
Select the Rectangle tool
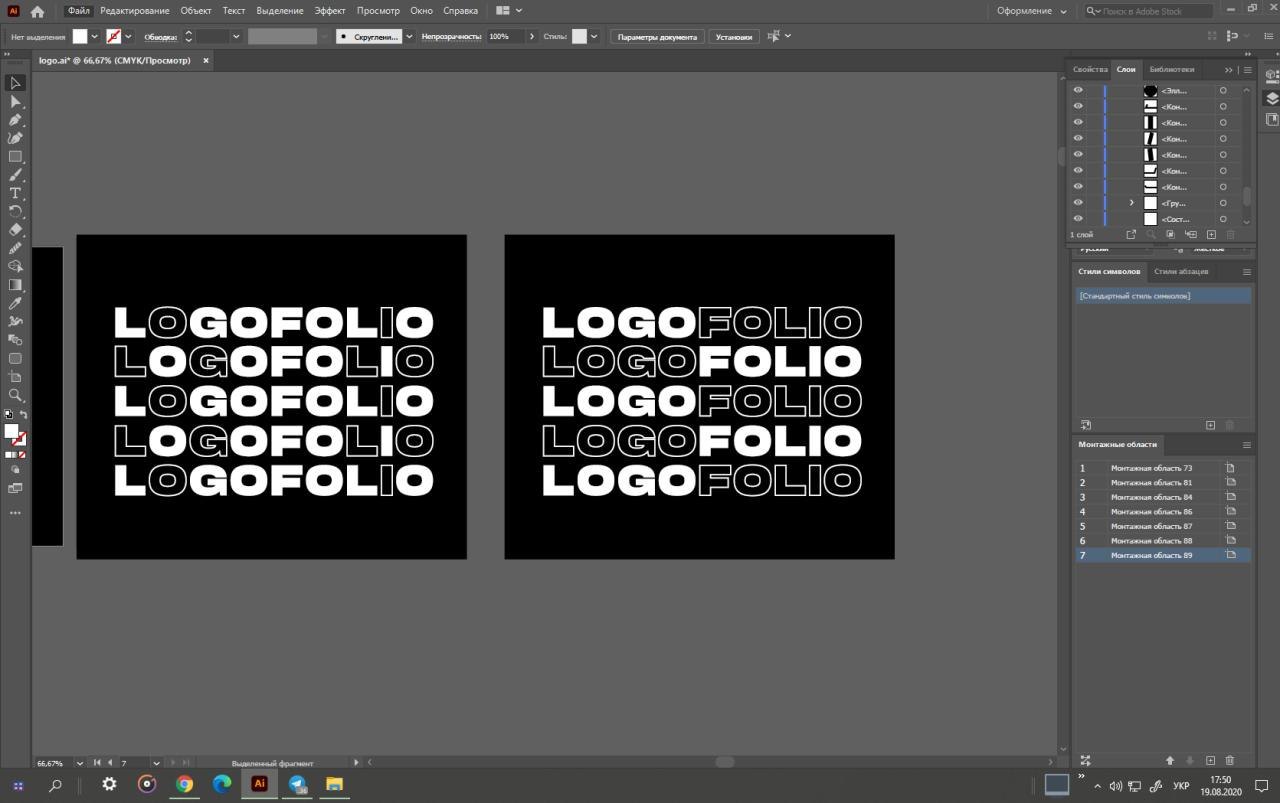point(15,157)
